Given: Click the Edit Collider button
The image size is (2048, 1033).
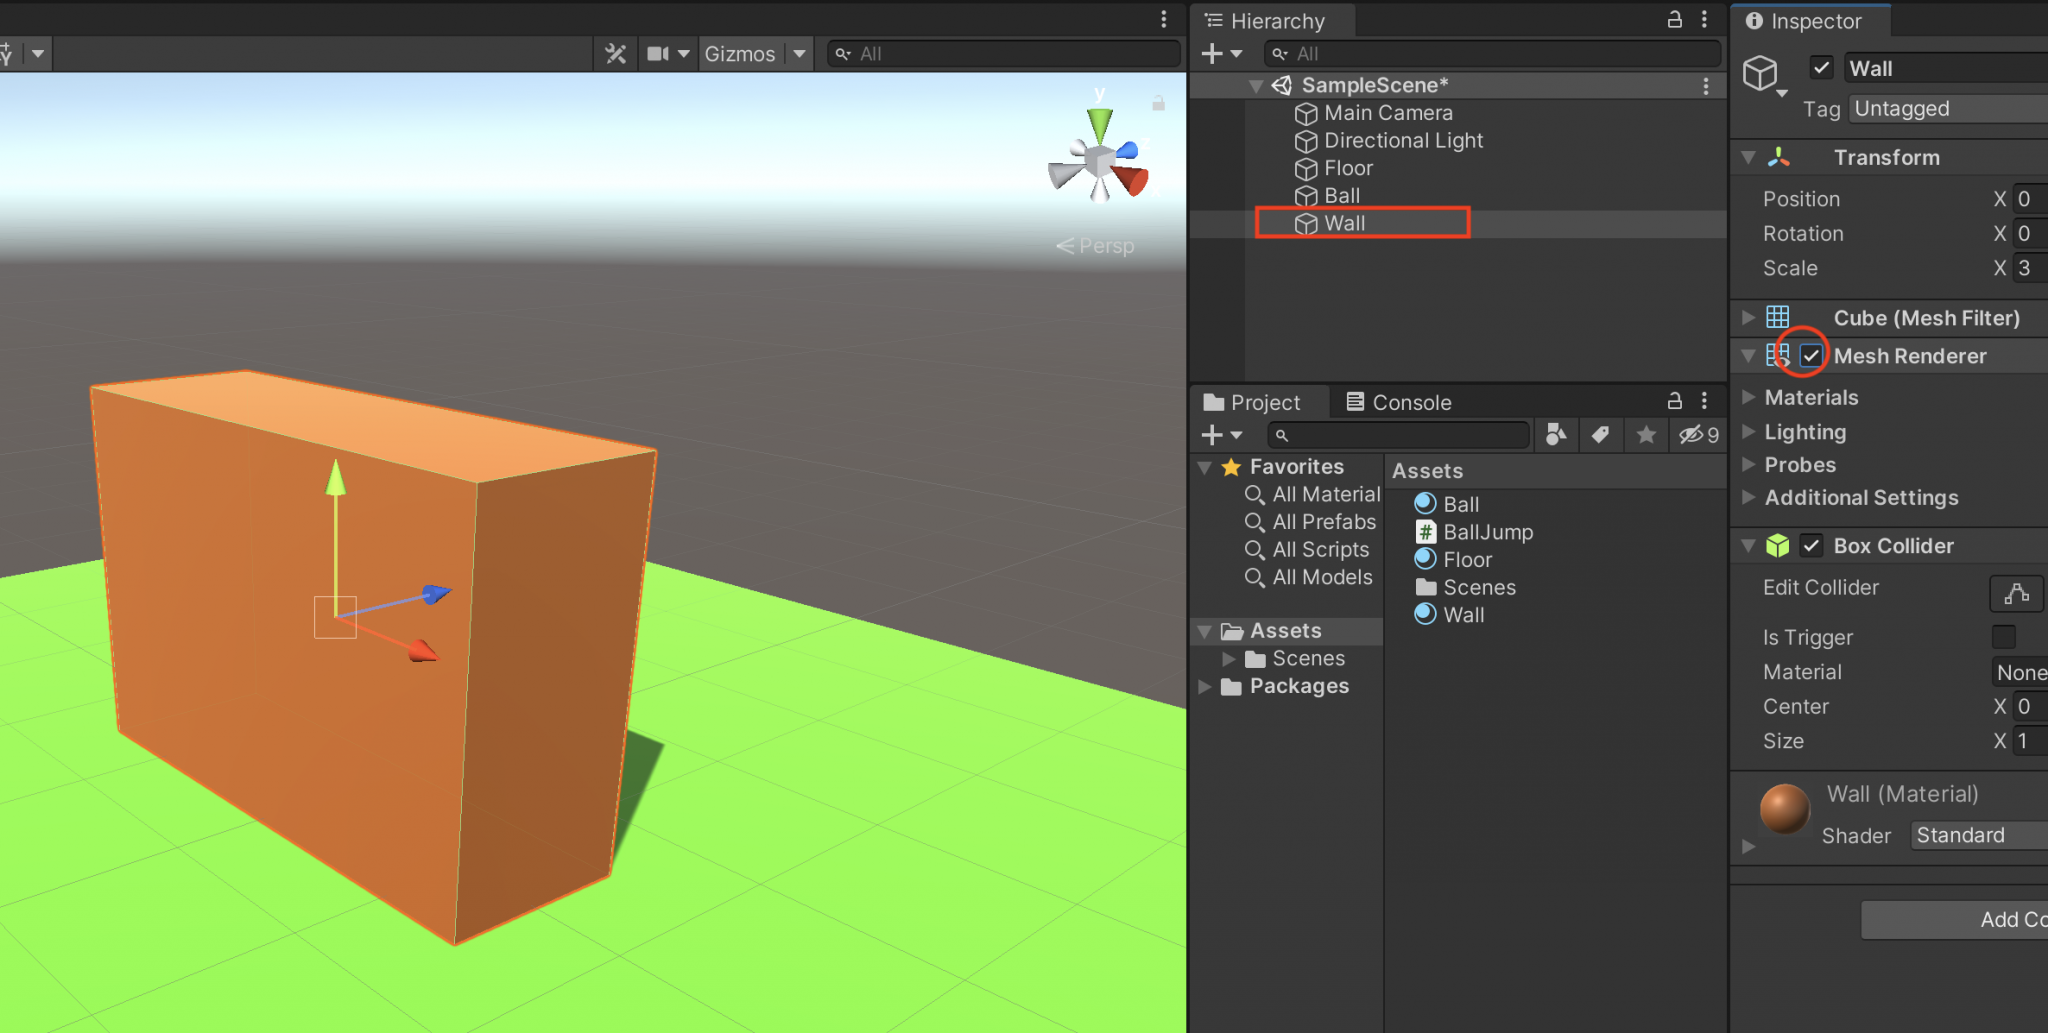Looking at the screenshot, I should click(2016, 593).
